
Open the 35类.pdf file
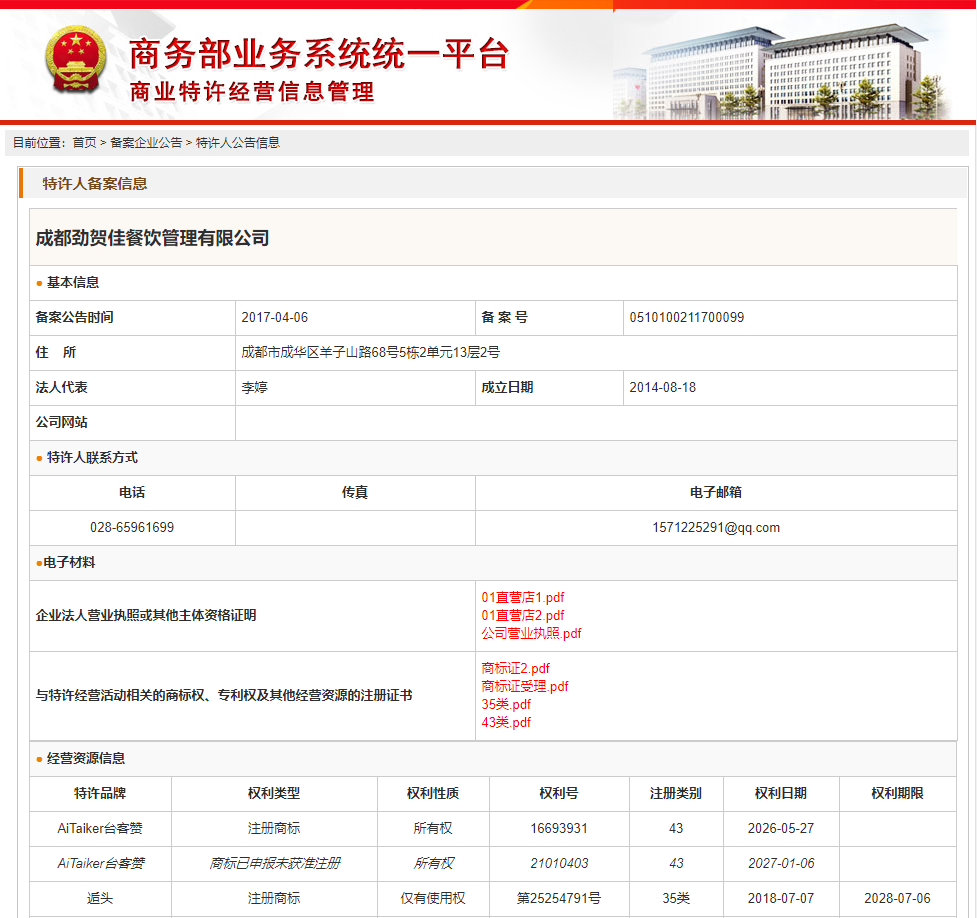click(506, 704)
